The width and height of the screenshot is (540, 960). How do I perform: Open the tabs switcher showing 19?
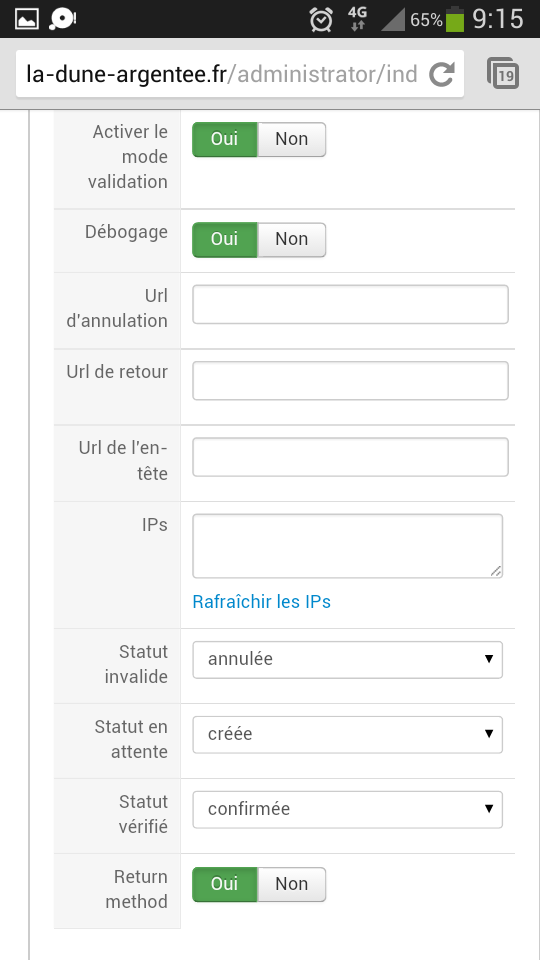coord(503,73)
